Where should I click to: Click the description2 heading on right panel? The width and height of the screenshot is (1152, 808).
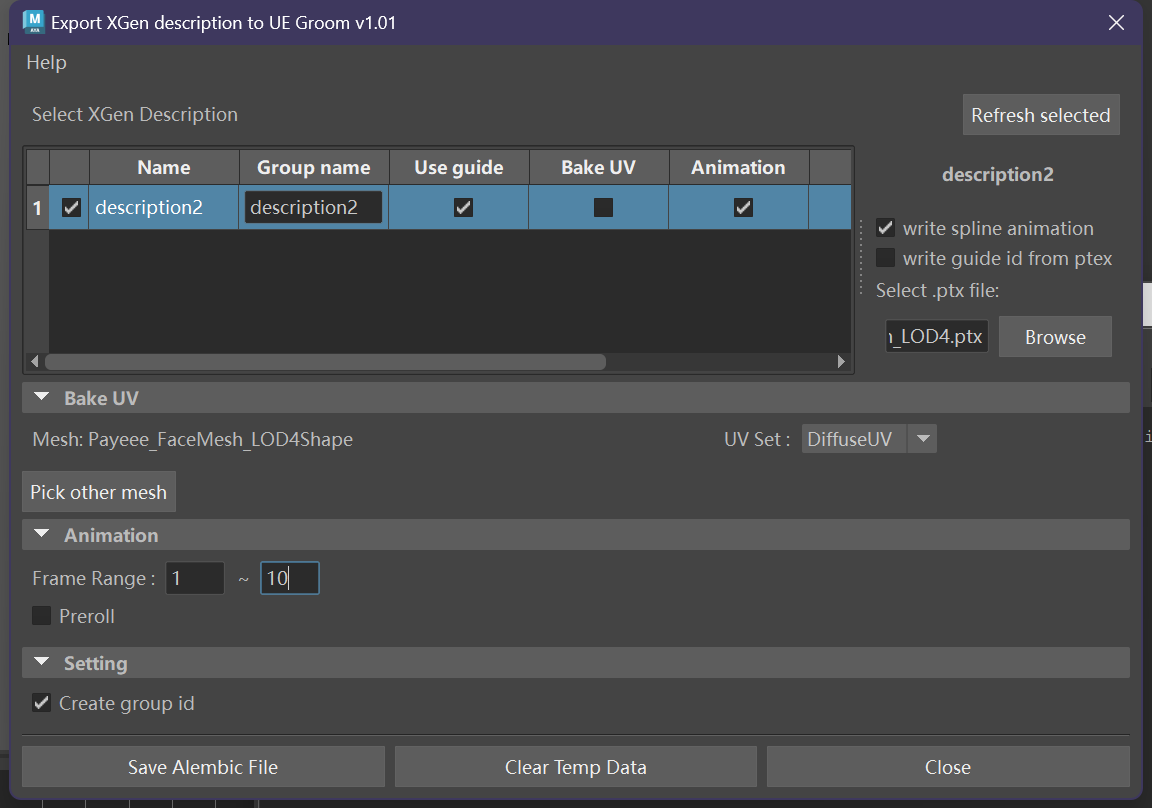pos(997,174)
